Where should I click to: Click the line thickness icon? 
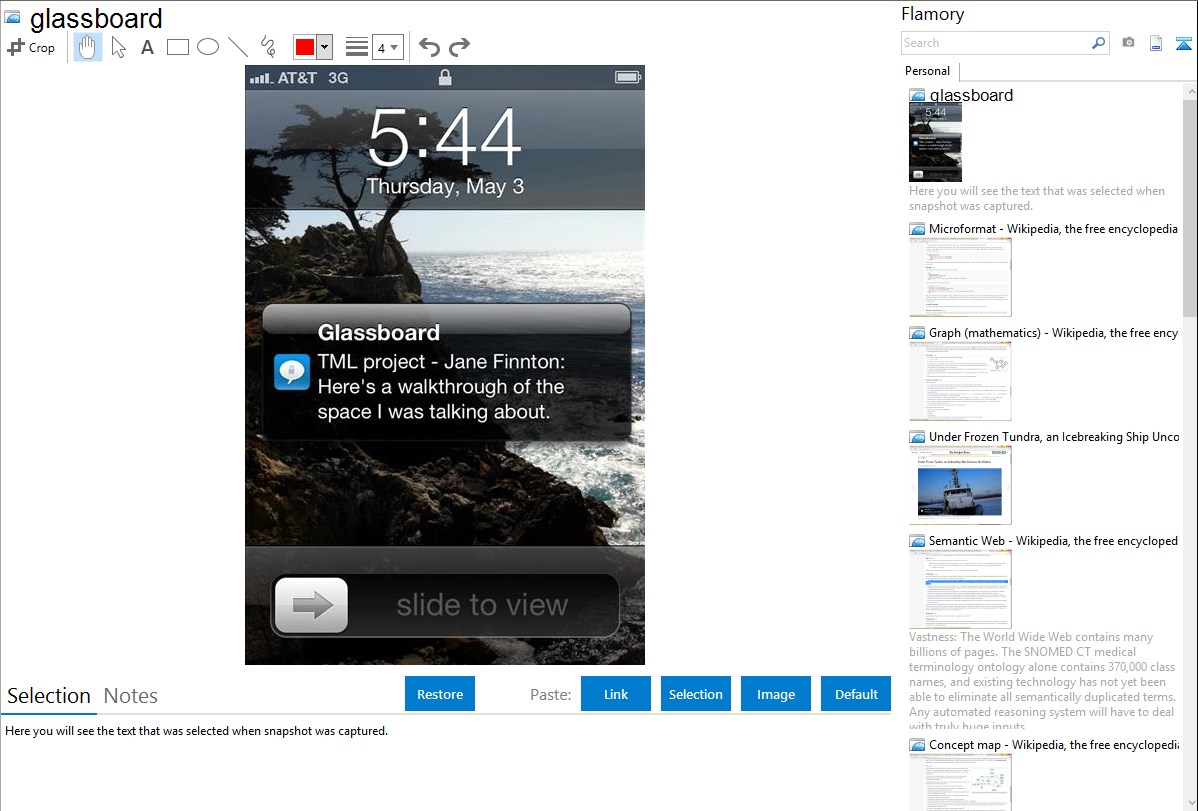pyautogui.click(x=357, y=47)
